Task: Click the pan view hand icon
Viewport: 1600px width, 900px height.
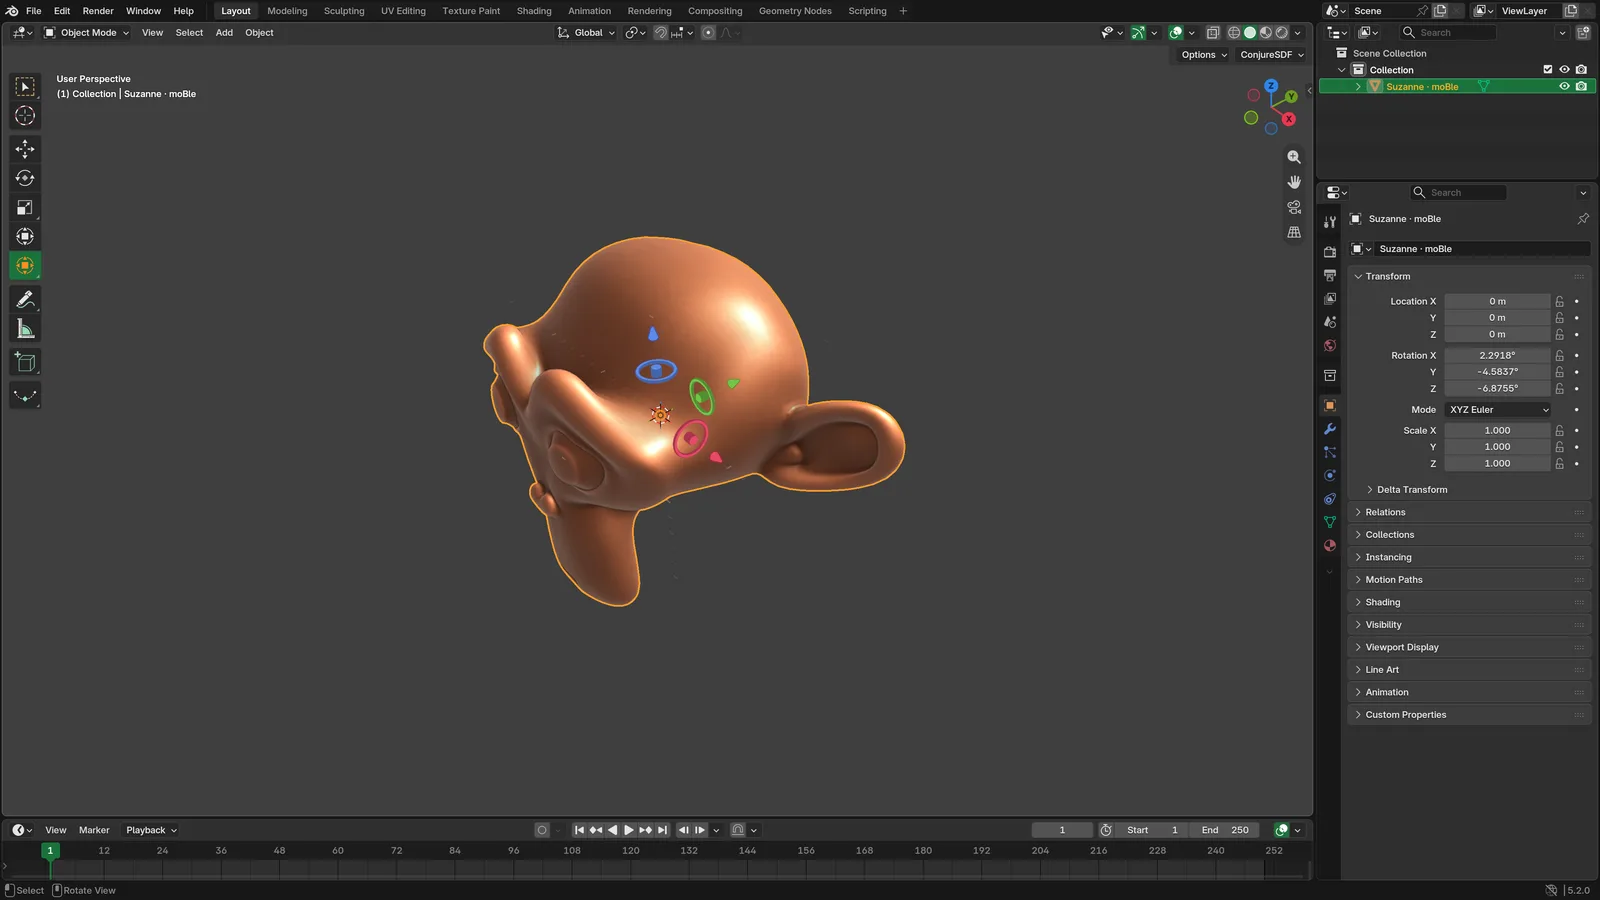Action: [1294, 182]
